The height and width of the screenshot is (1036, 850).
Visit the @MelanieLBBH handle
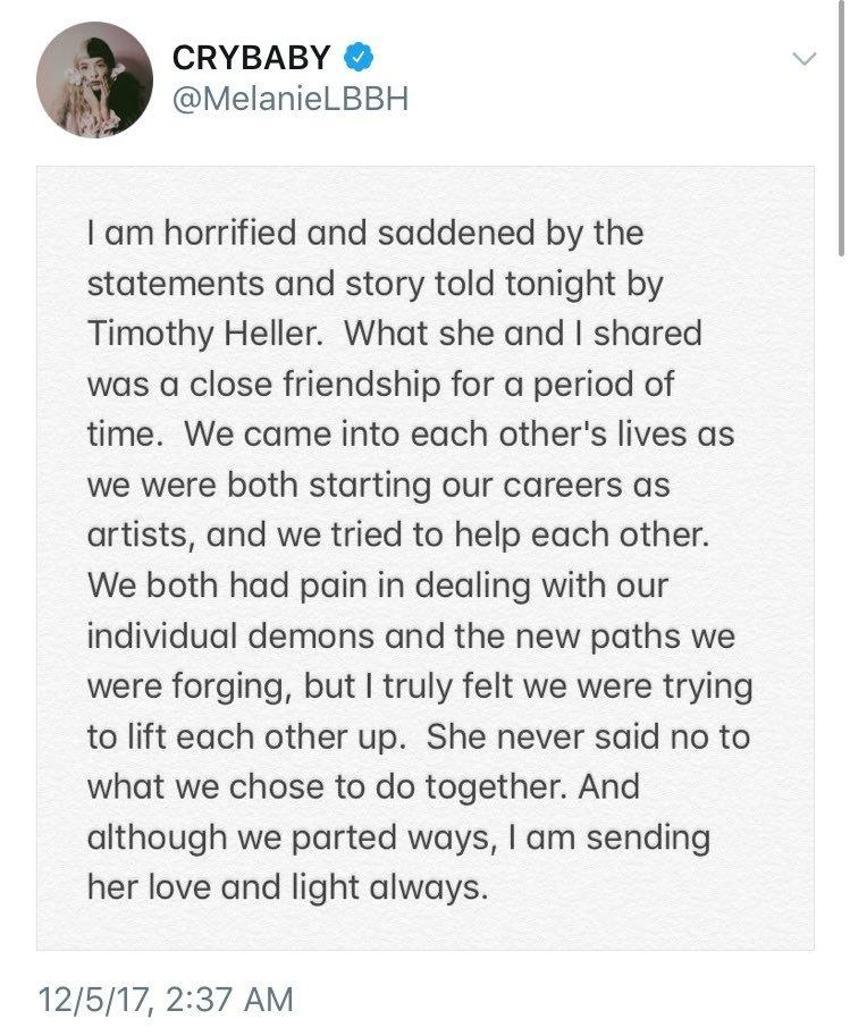[290, 99]
